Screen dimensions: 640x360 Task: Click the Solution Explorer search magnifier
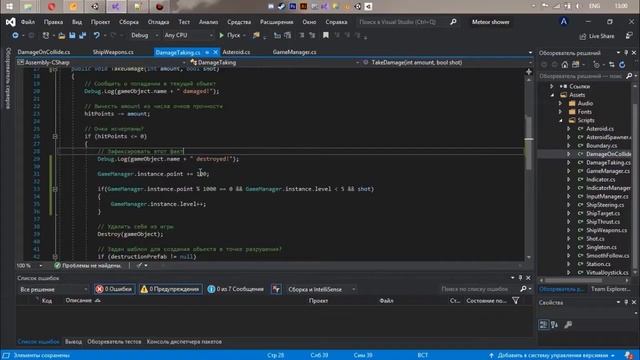pos(629,76)
